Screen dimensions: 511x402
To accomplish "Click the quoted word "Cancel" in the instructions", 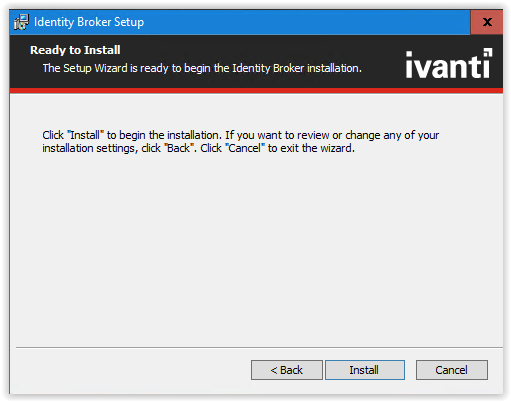I will coord(245,148).
